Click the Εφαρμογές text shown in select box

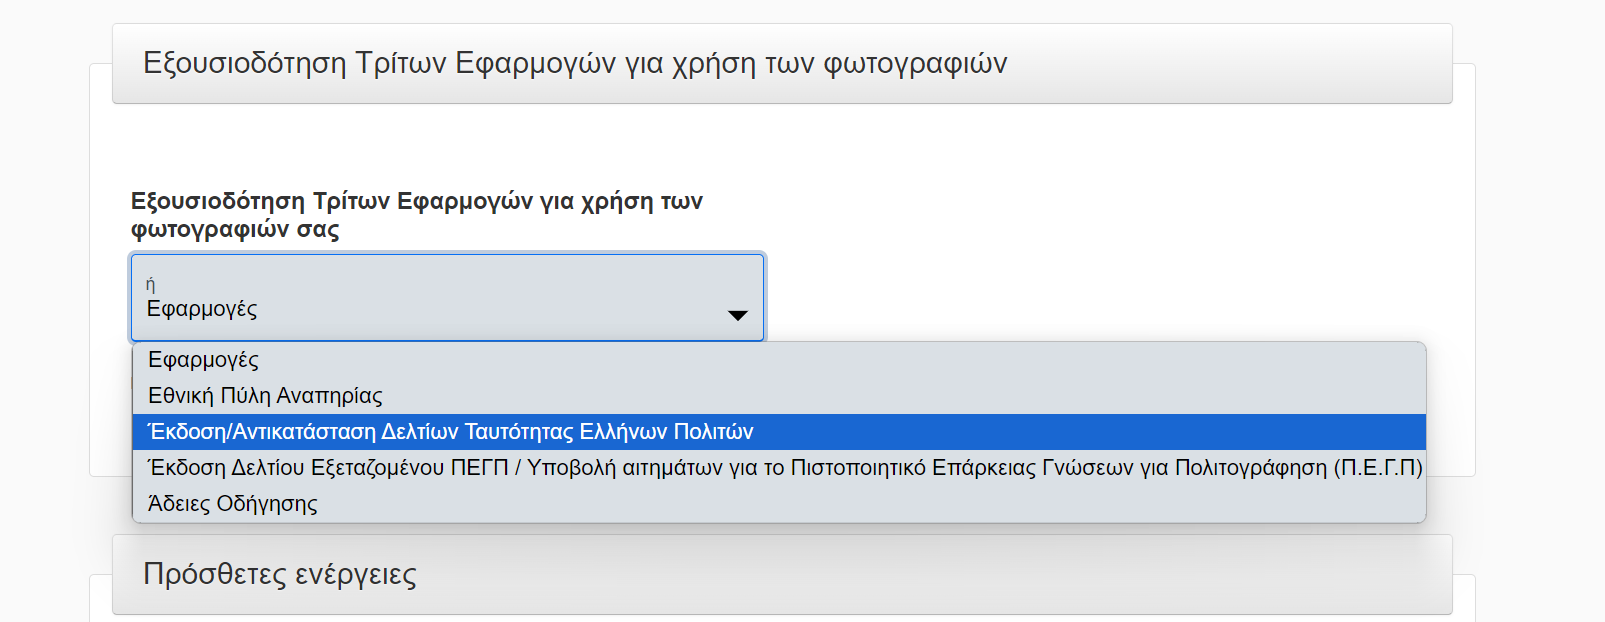tap(202, 309)
